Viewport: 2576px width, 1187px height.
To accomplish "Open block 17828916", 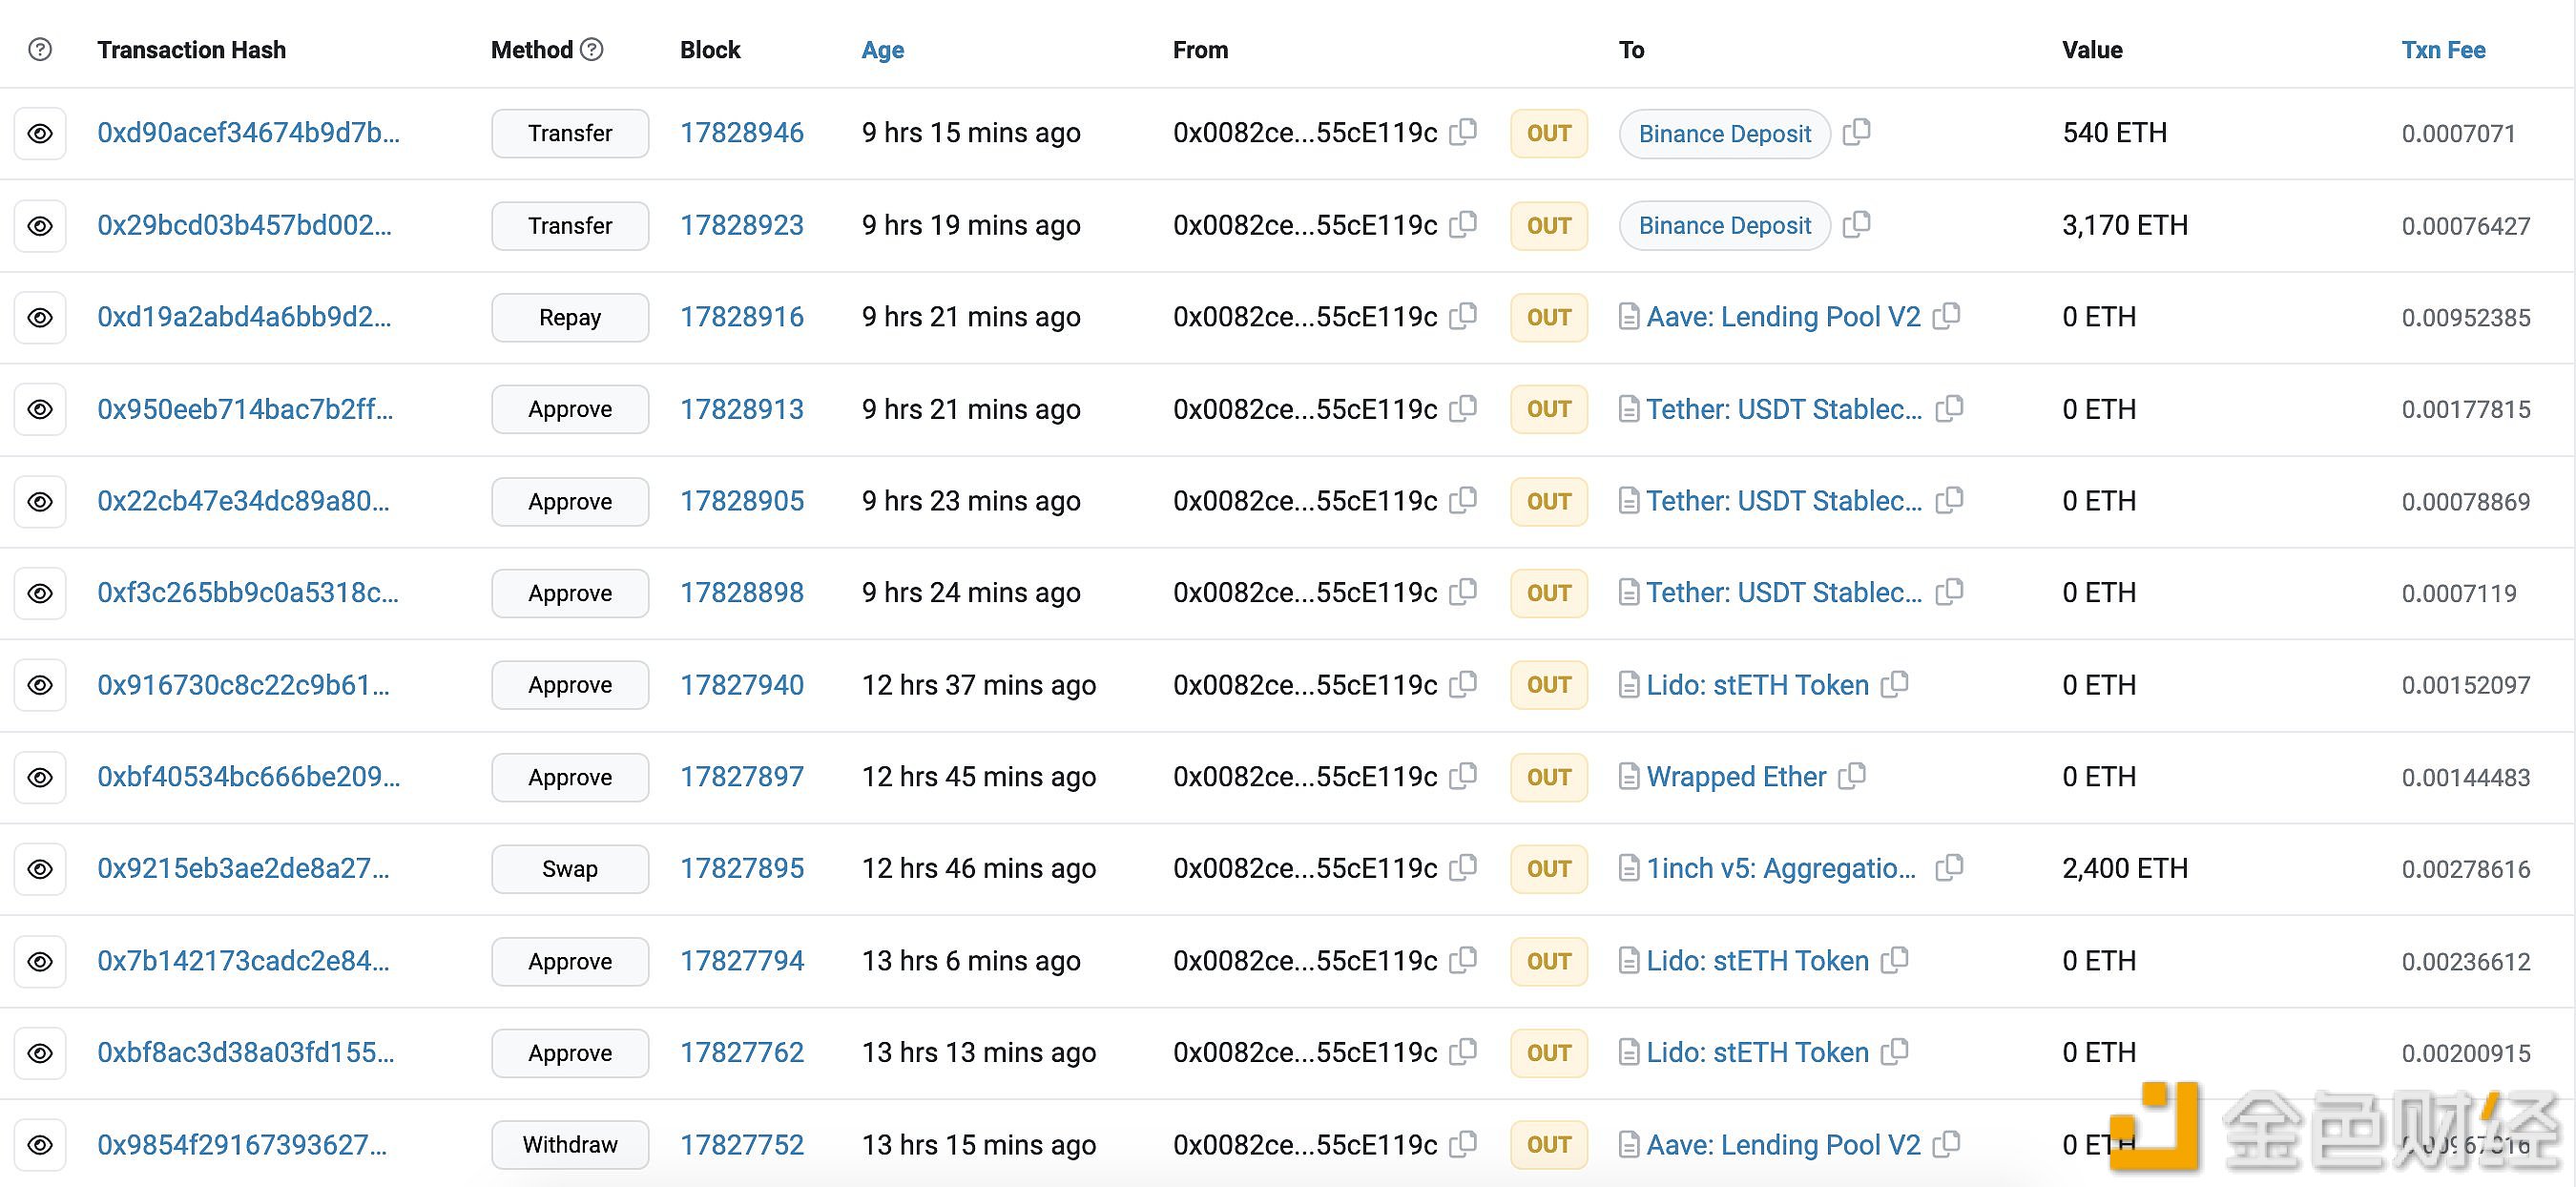I will 742,317.
